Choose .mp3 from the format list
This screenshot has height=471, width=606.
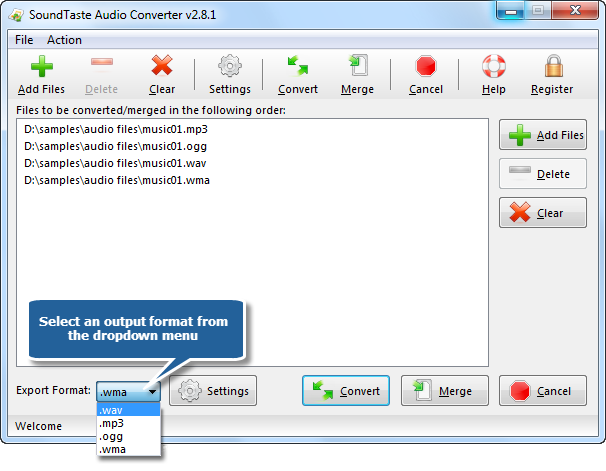(x=129, y=423)
